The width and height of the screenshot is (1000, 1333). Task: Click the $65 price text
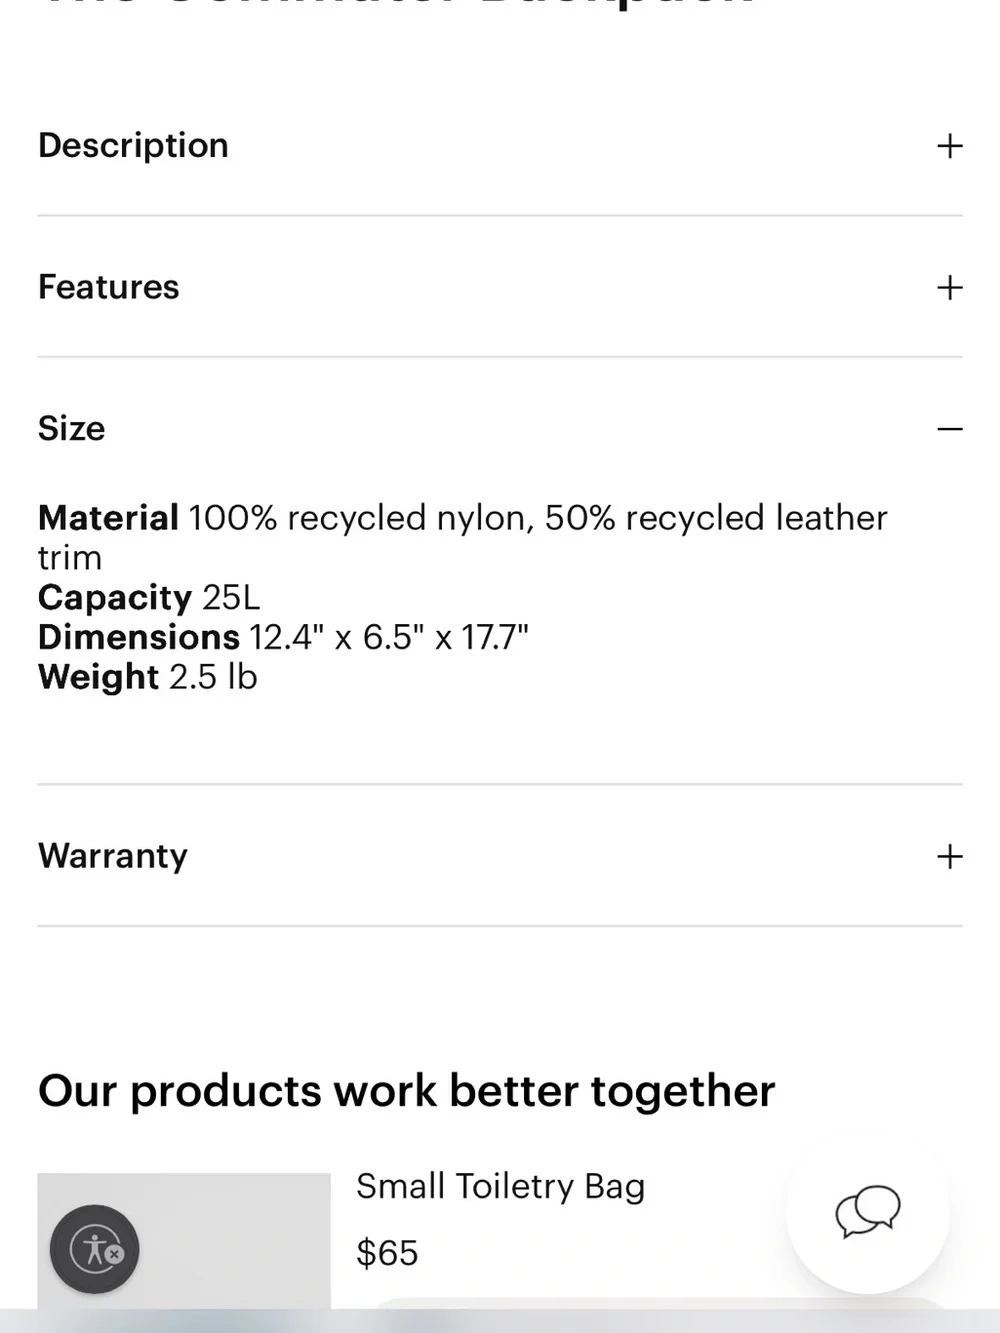[387, 1253]
